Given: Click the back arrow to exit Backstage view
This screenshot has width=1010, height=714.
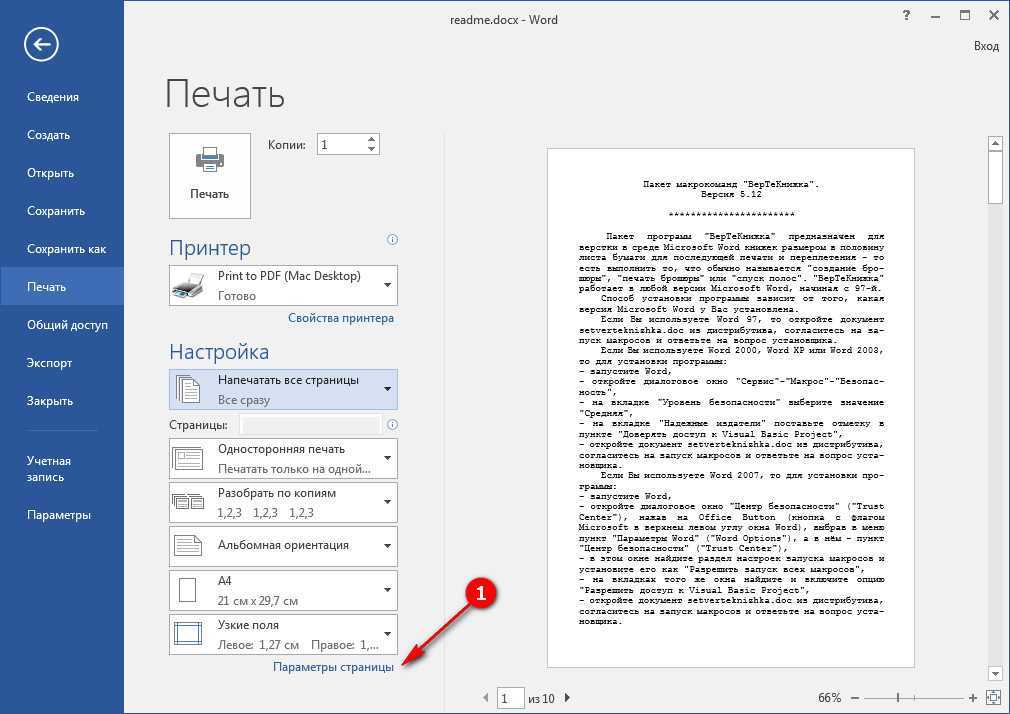Looking at the screenshot, I should click(x=41, y=44).
